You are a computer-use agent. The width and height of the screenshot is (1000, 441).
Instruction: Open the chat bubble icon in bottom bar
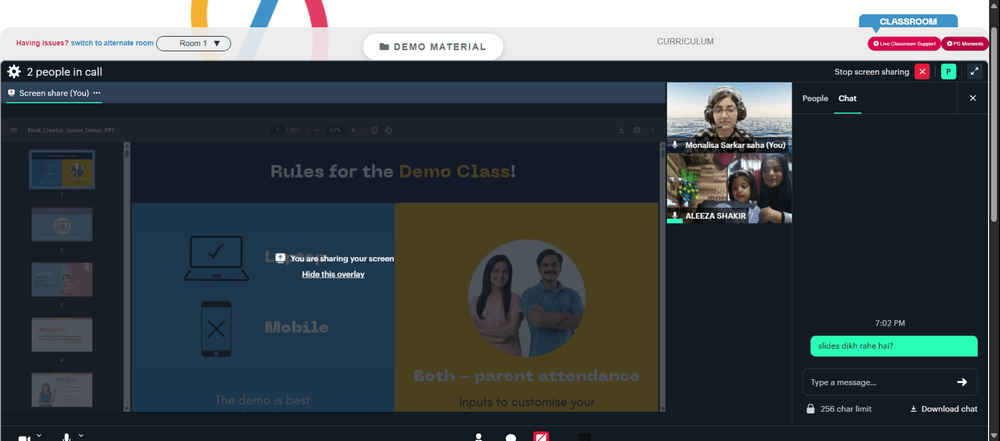pyautogui.click(x=511, y=438)
